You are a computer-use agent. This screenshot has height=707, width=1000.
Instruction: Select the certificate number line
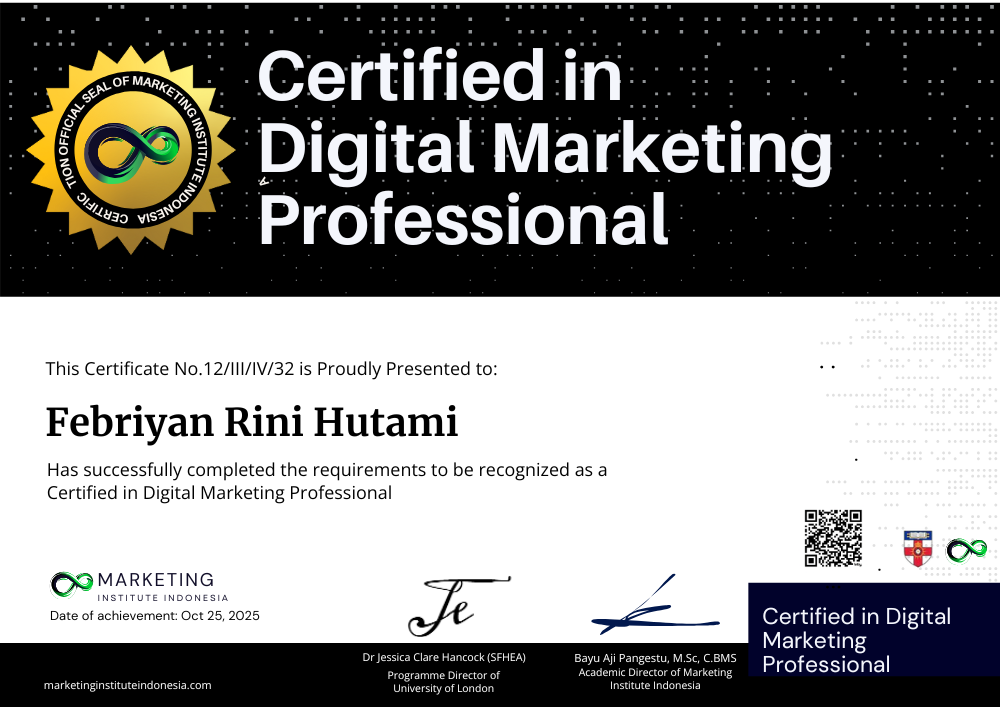click(x=271, y=368)
